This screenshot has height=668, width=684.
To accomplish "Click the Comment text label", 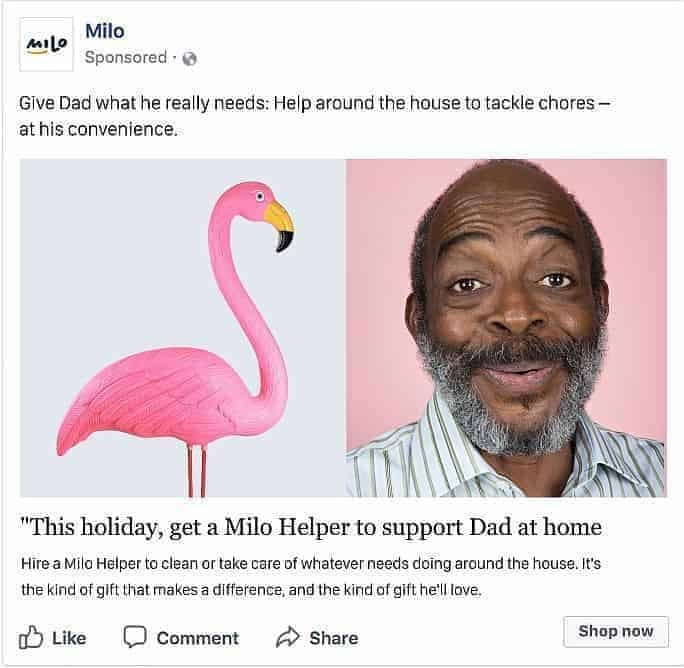I will coord(198,638).
